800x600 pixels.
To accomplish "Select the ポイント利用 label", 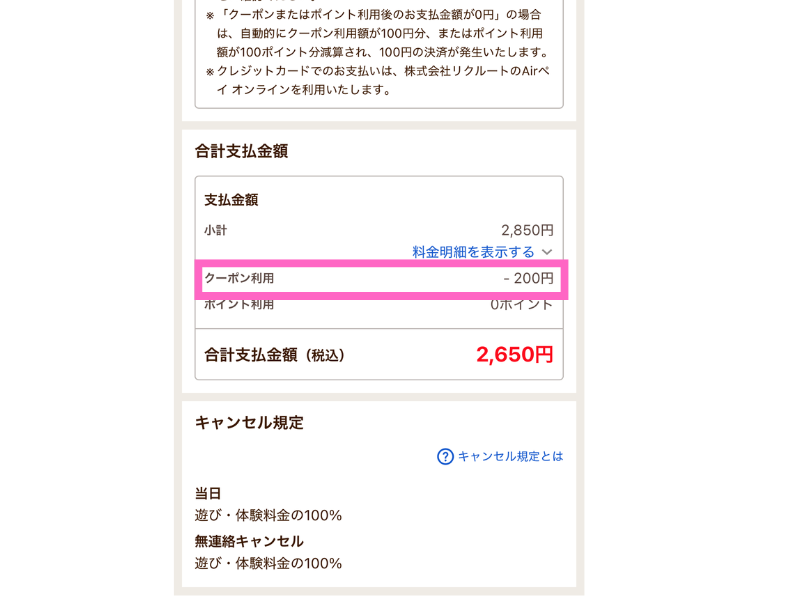I will (239, 305).
